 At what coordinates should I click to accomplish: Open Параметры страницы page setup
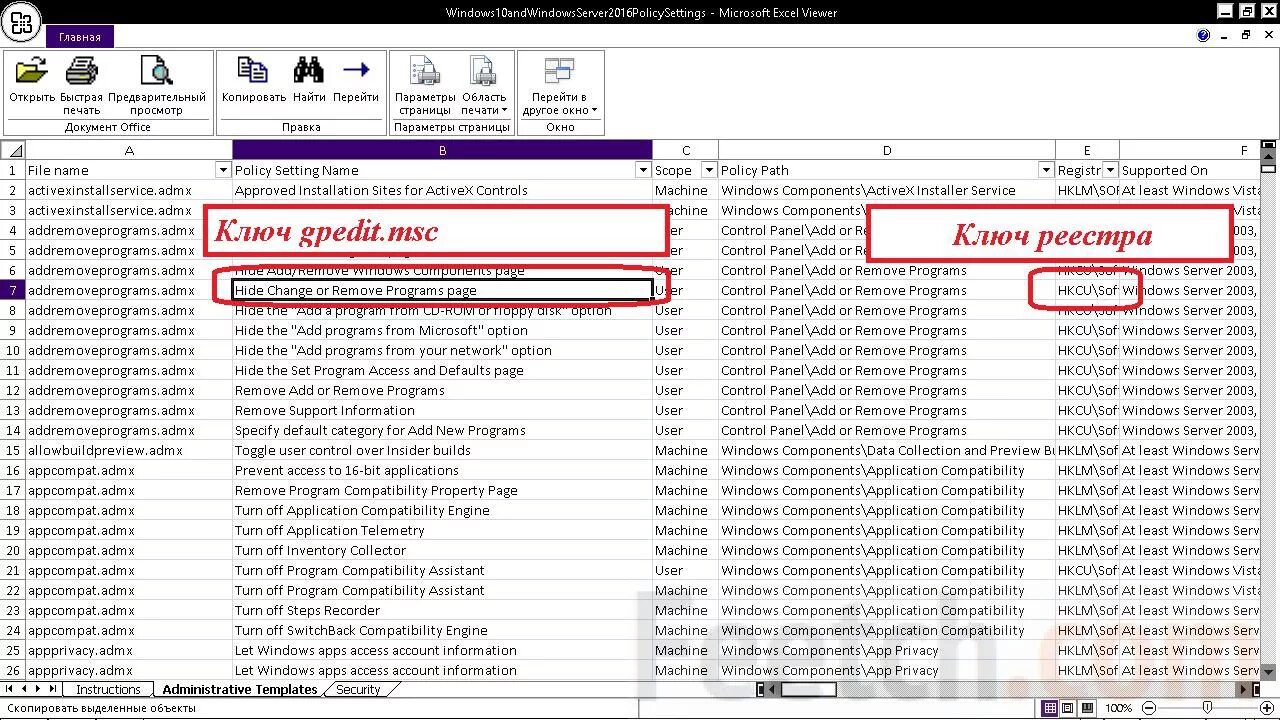pos(425,85)
